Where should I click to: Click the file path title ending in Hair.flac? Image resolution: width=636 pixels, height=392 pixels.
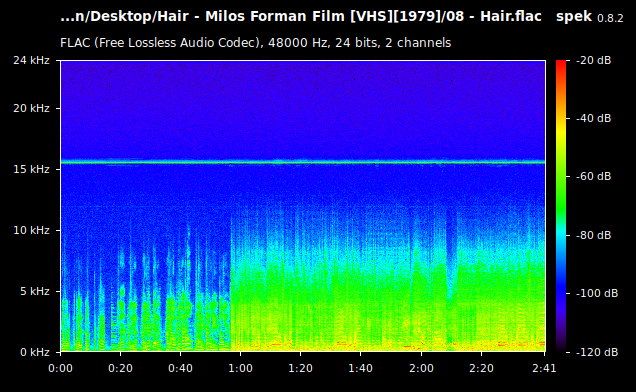tap(301, 17)
